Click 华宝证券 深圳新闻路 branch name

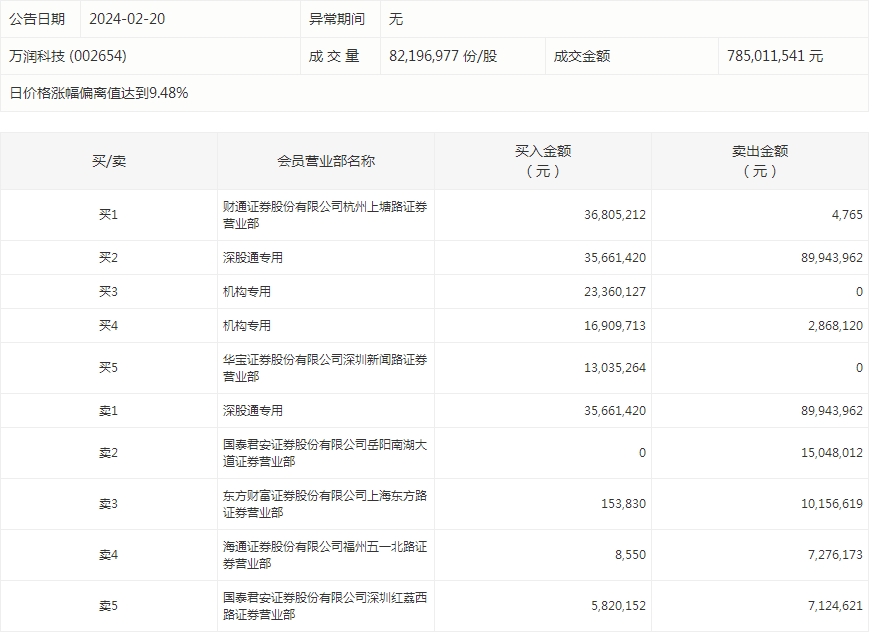(325, 368)
